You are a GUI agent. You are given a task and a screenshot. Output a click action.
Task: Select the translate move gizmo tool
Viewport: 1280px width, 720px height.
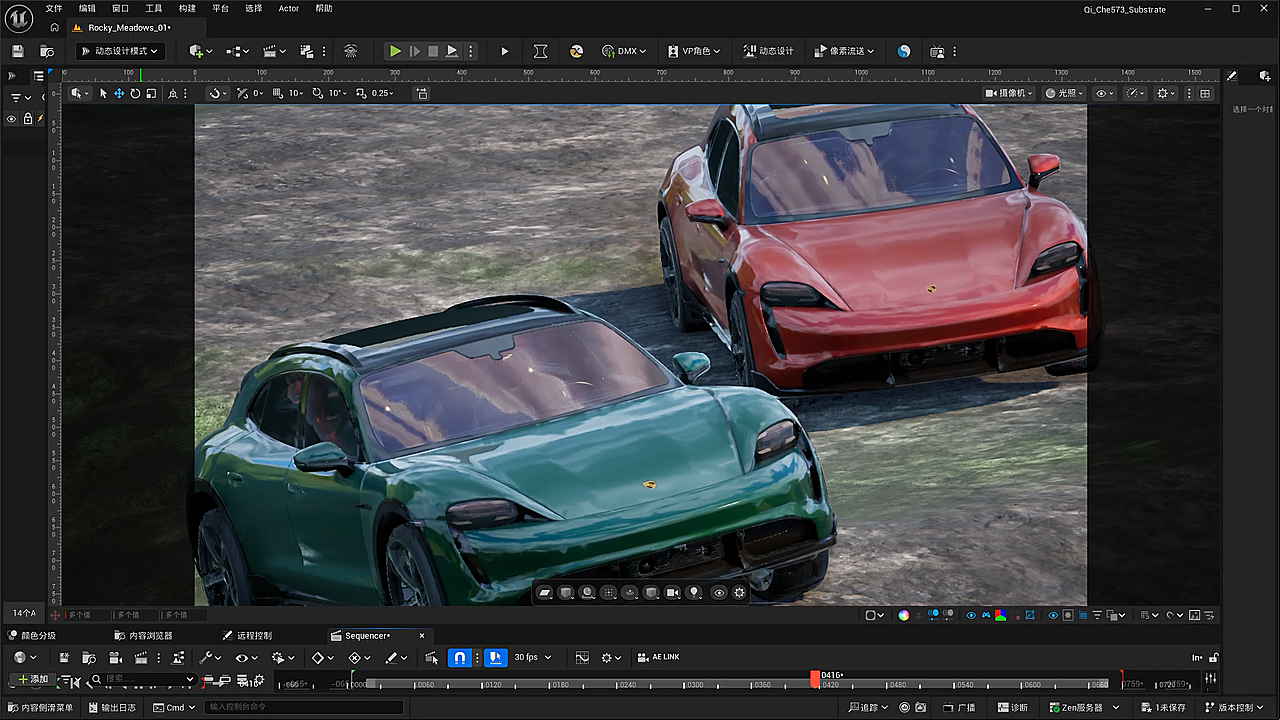point(119,93)
